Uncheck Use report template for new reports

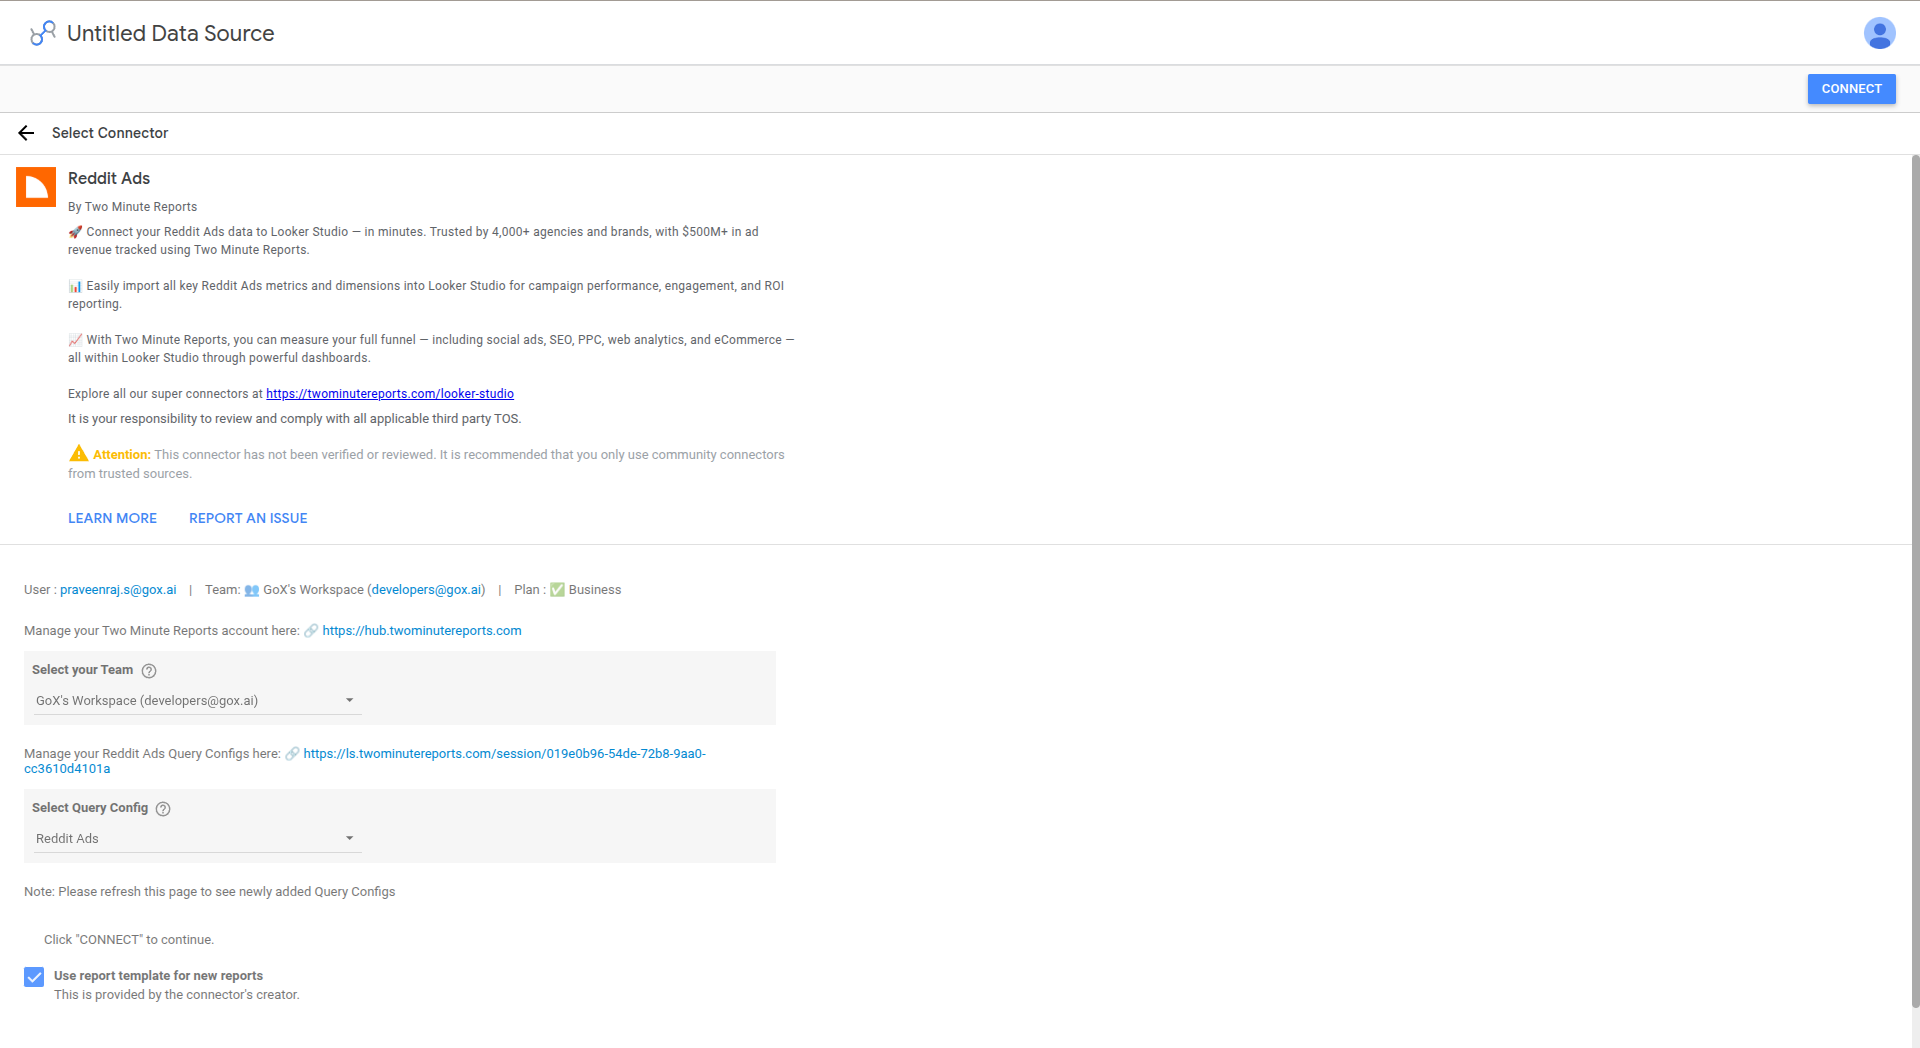pyautogui.click(x=34, y=977)
